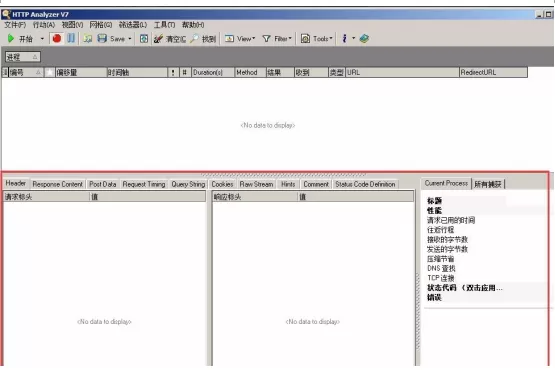Click the # column header
Screen dimensions: 555x370
pos(185,73)
